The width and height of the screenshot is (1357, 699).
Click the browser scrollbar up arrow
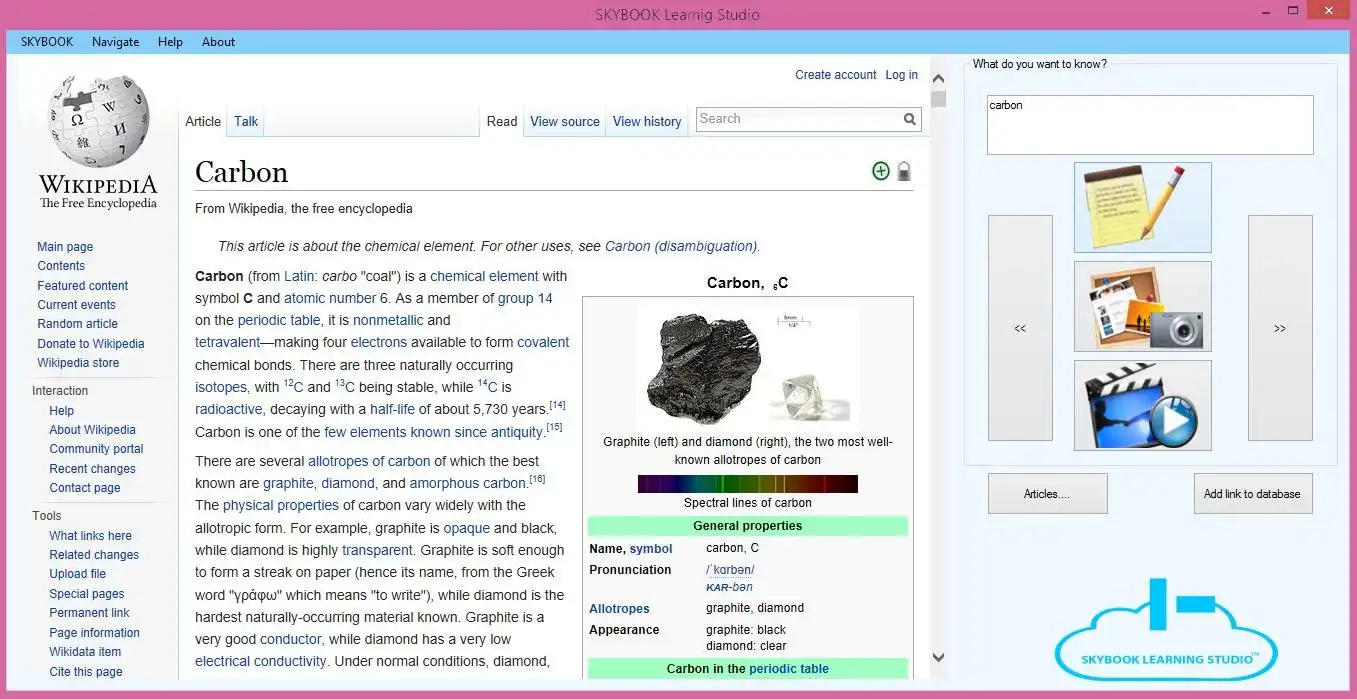[938, 78]
